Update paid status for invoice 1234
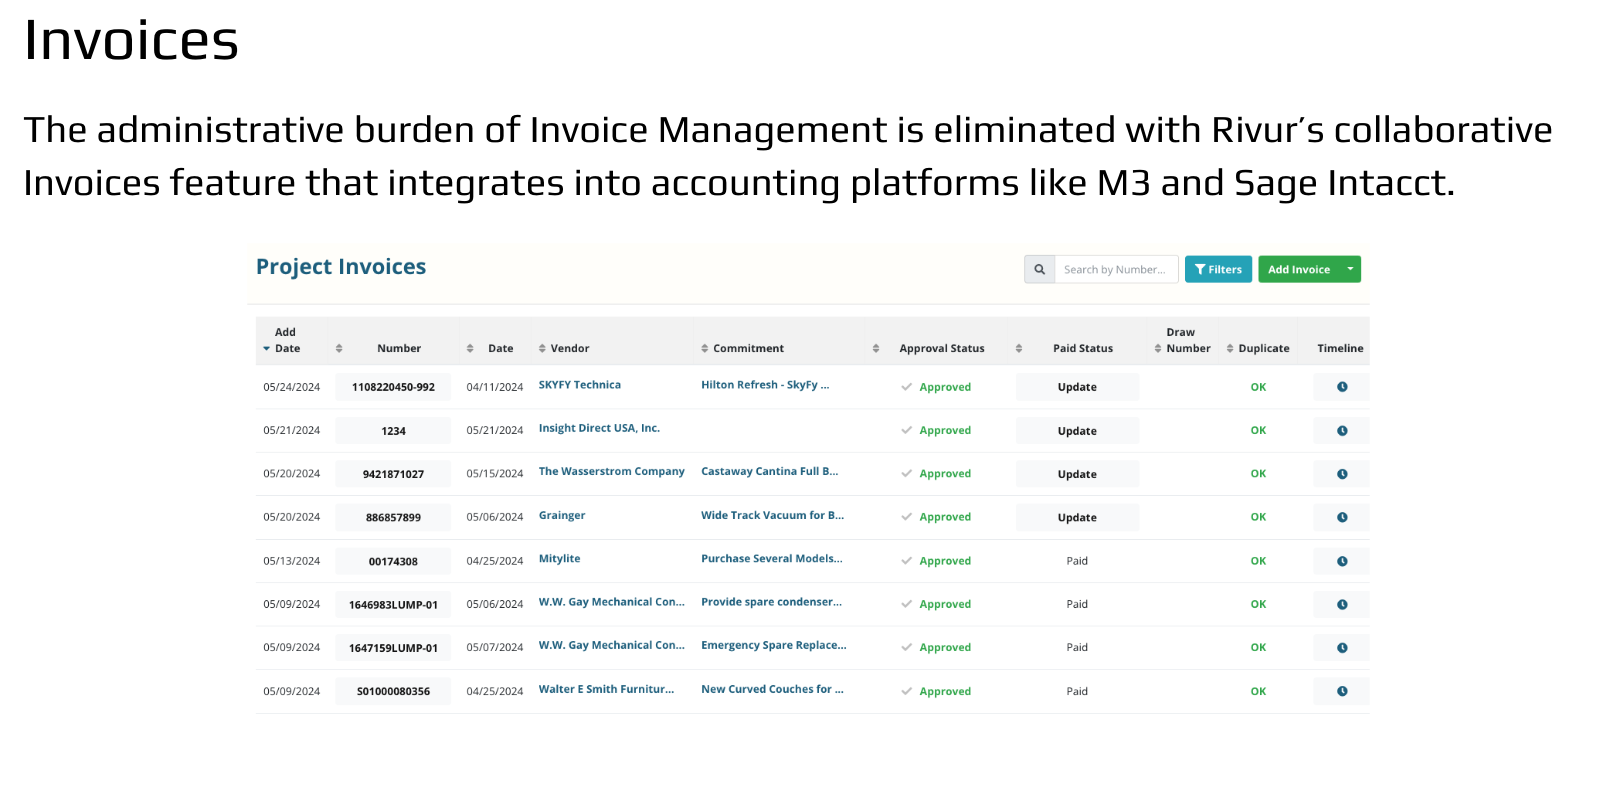This screenshot has height=789, width=1614. click(1077, 431)
